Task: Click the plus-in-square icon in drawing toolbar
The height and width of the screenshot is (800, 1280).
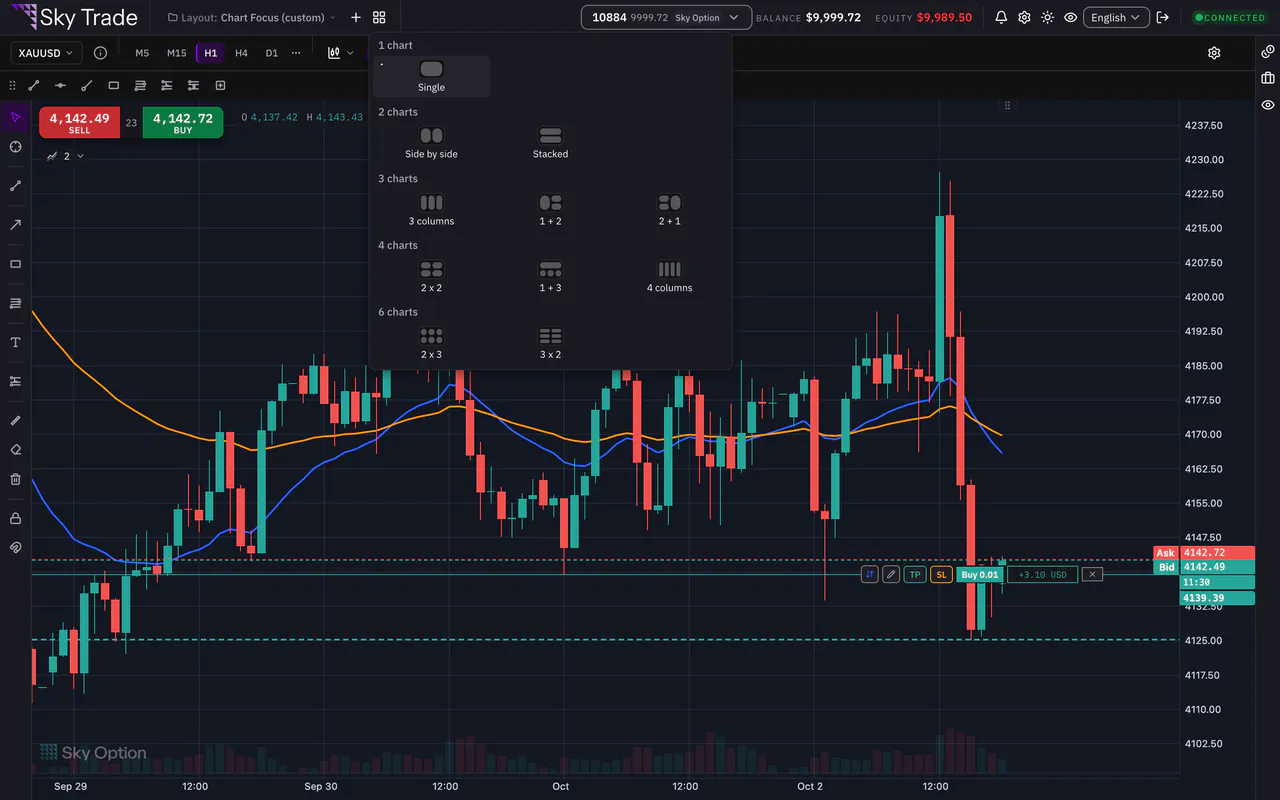Action: pos(221,86)
